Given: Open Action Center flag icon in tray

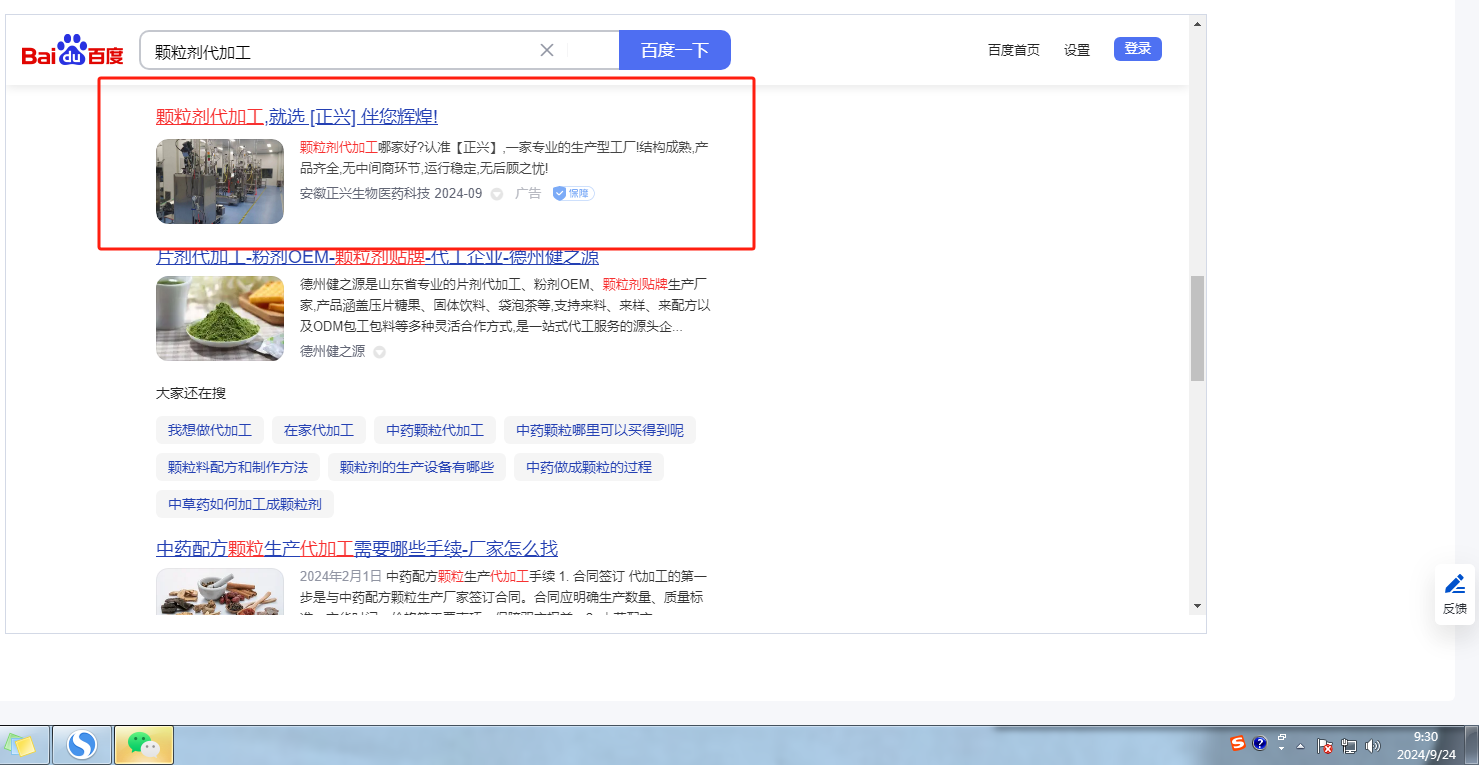Looking at the screenshot, I should (x=1325, y=746).
